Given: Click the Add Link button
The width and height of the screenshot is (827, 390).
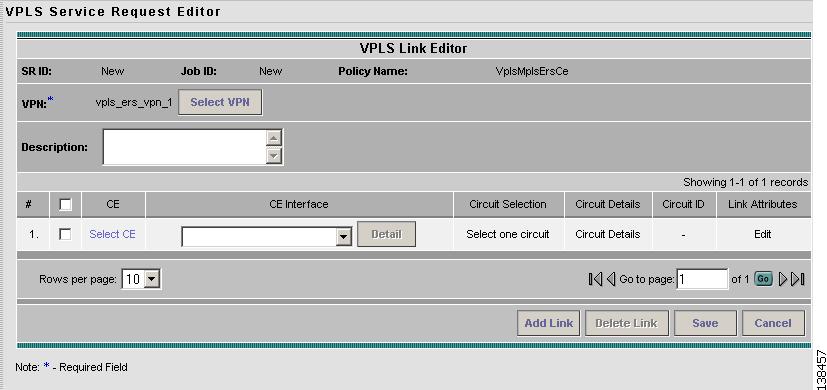Looking at the screenshot, I should pyautogui.click(x=549, y=323).
